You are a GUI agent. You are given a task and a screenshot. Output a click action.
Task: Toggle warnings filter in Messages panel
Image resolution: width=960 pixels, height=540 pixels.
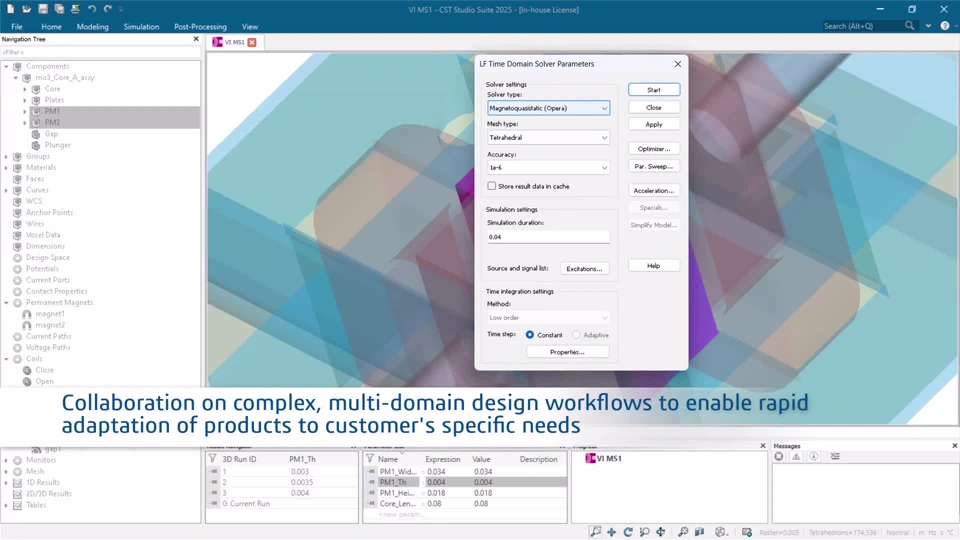point(796,457)
